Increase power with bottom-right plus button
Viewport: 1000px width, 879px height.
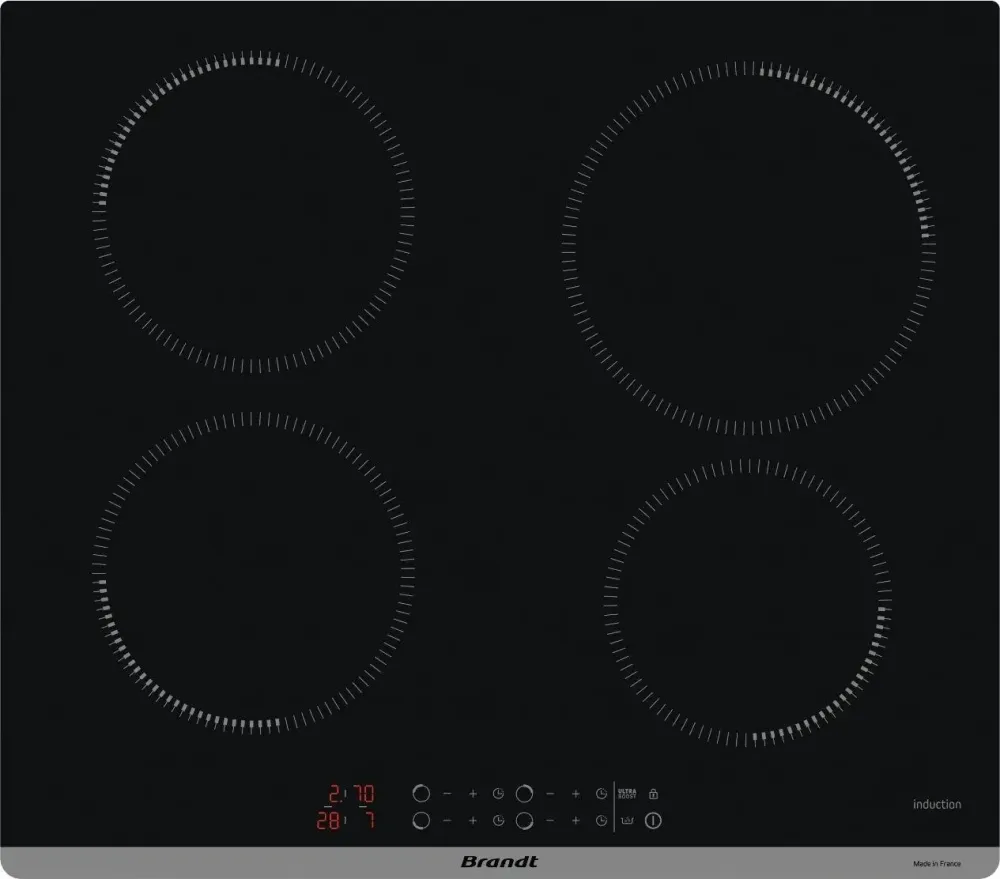(x=576, y=821)
